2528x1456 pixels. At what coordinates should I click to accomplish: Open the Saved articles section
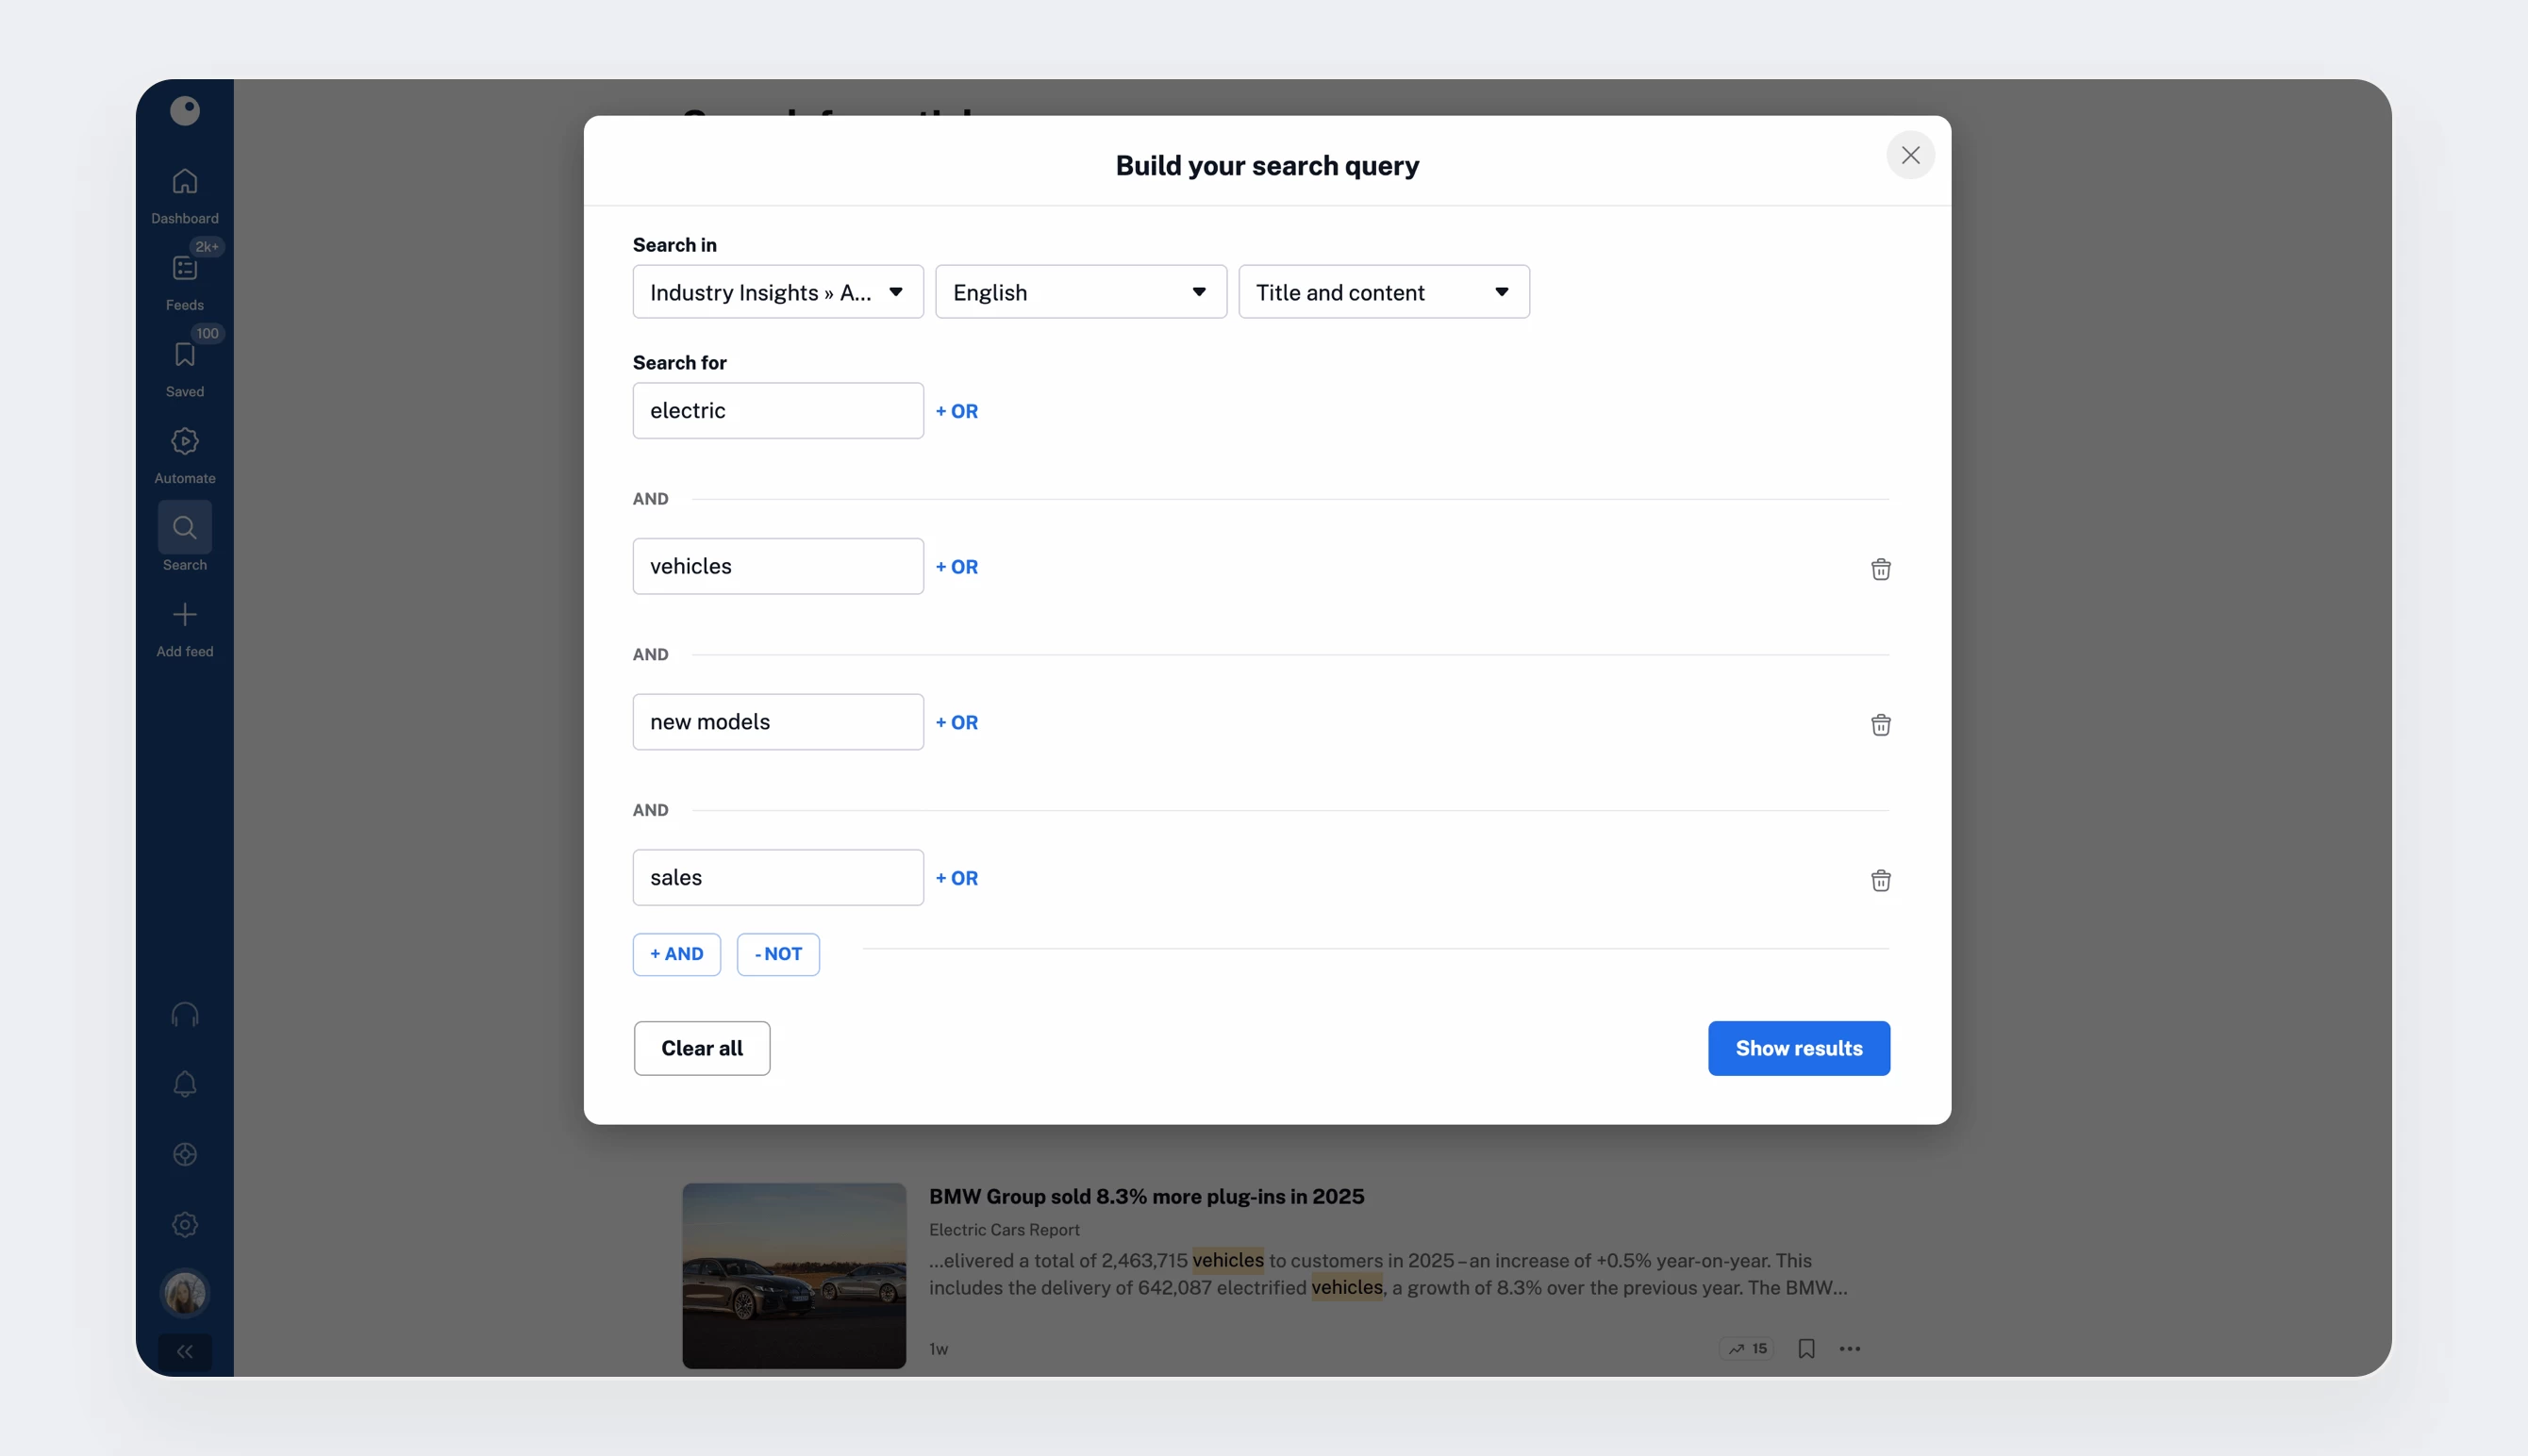pos(185,368)
